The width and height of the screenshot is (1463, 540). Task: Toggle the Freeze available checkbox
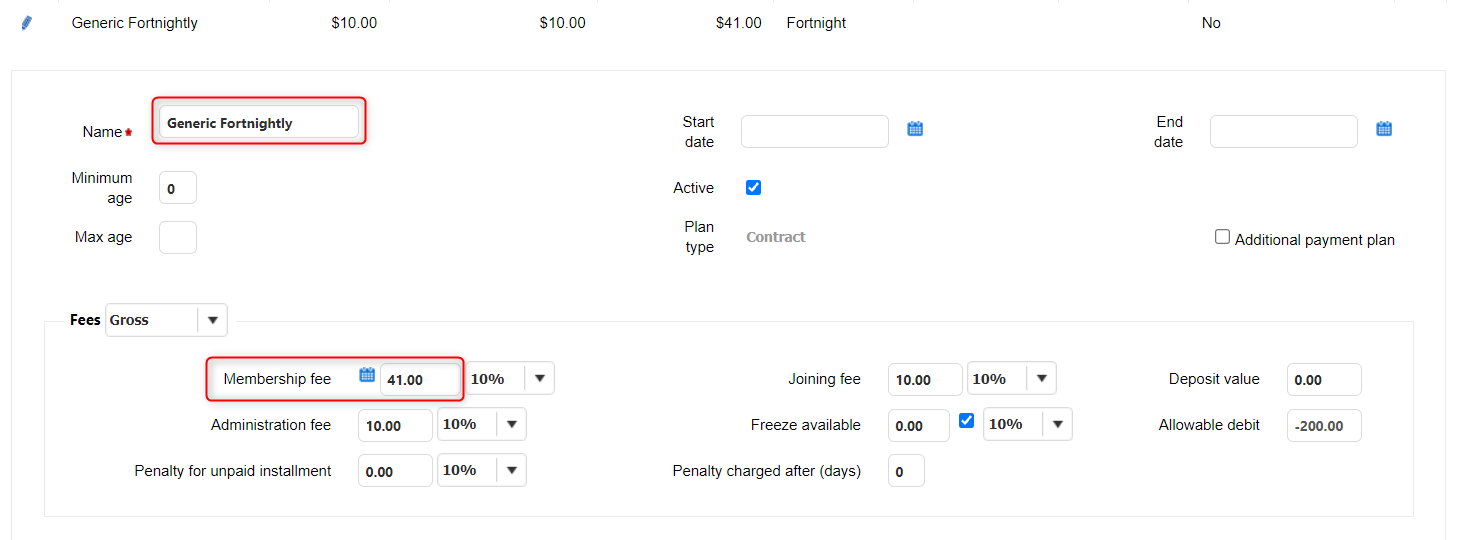click(x=966, y=421)
